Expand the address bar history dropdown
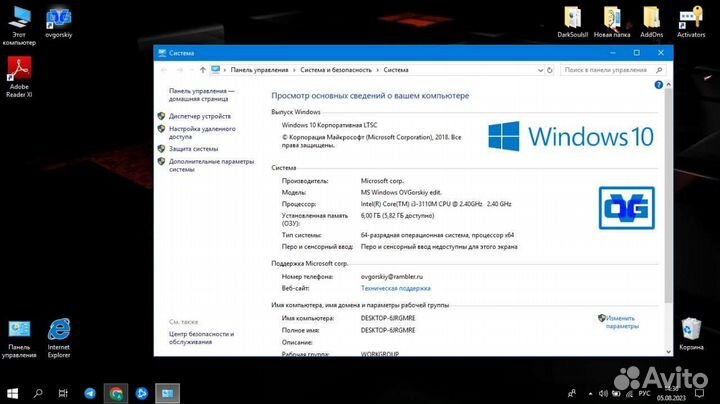The width and height of the screenshot is (720, 404). pyautogui.click(x=540, y=70)
